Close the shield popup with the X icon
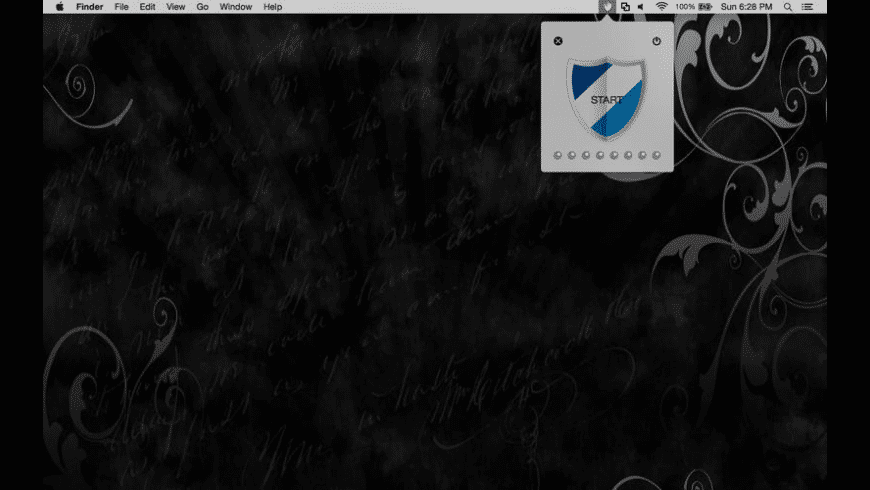Image resolution: width=870 pixels, height=490 pixels. [558, 41]
